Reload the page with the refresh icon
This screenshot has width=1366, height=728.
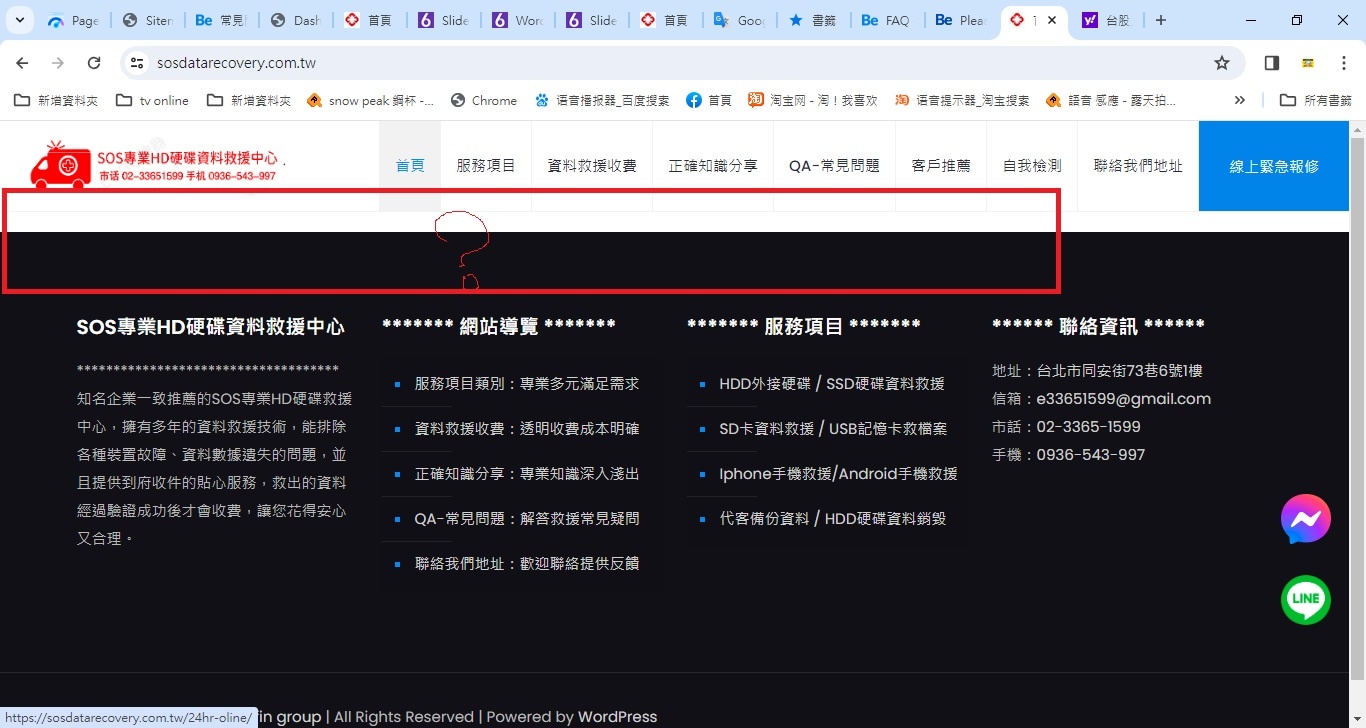tap(94, 63)
